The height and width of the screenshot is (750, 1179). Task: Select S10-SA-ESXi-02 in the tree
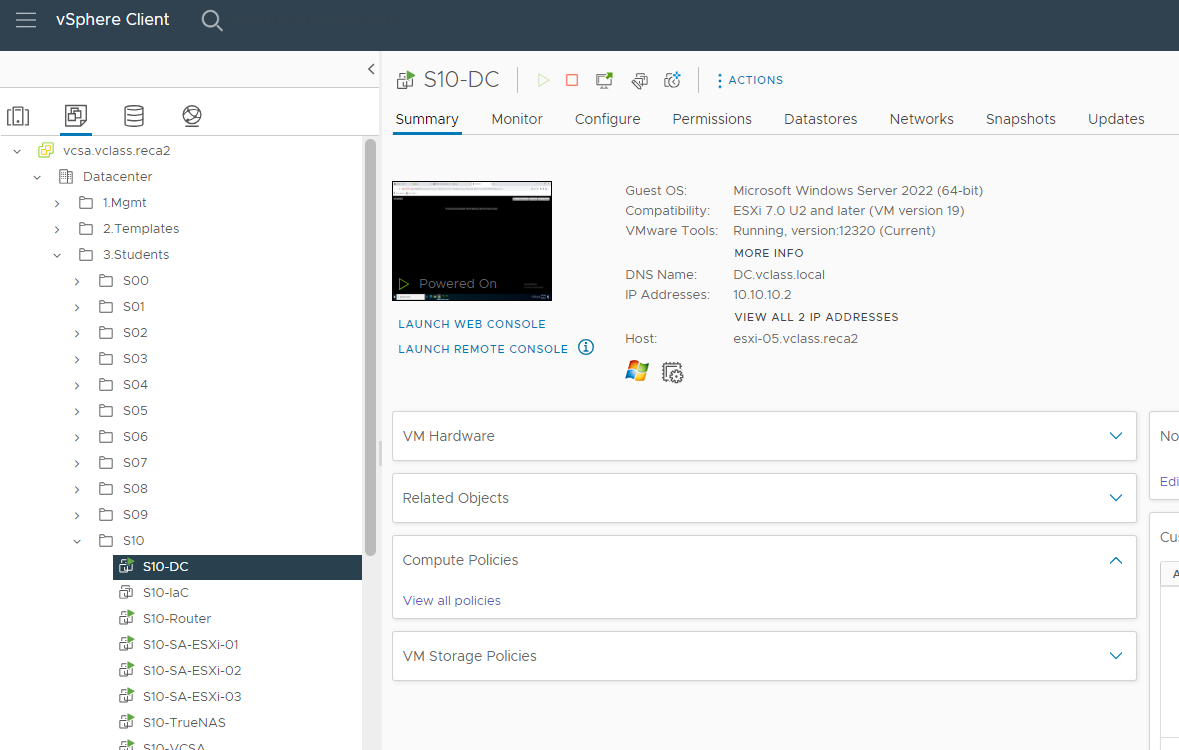click(192, 670)
